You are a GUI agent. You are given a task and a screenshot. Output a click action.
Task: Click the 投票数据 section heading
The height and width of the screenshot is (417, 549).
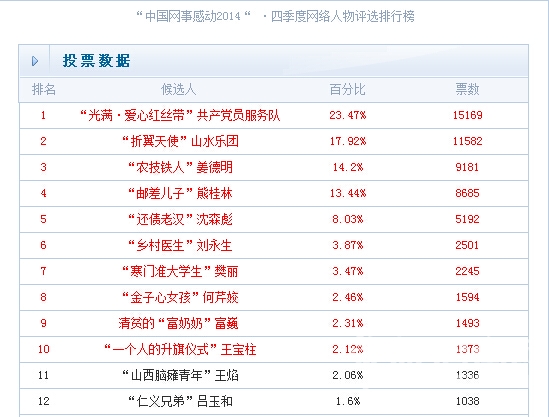97,61
